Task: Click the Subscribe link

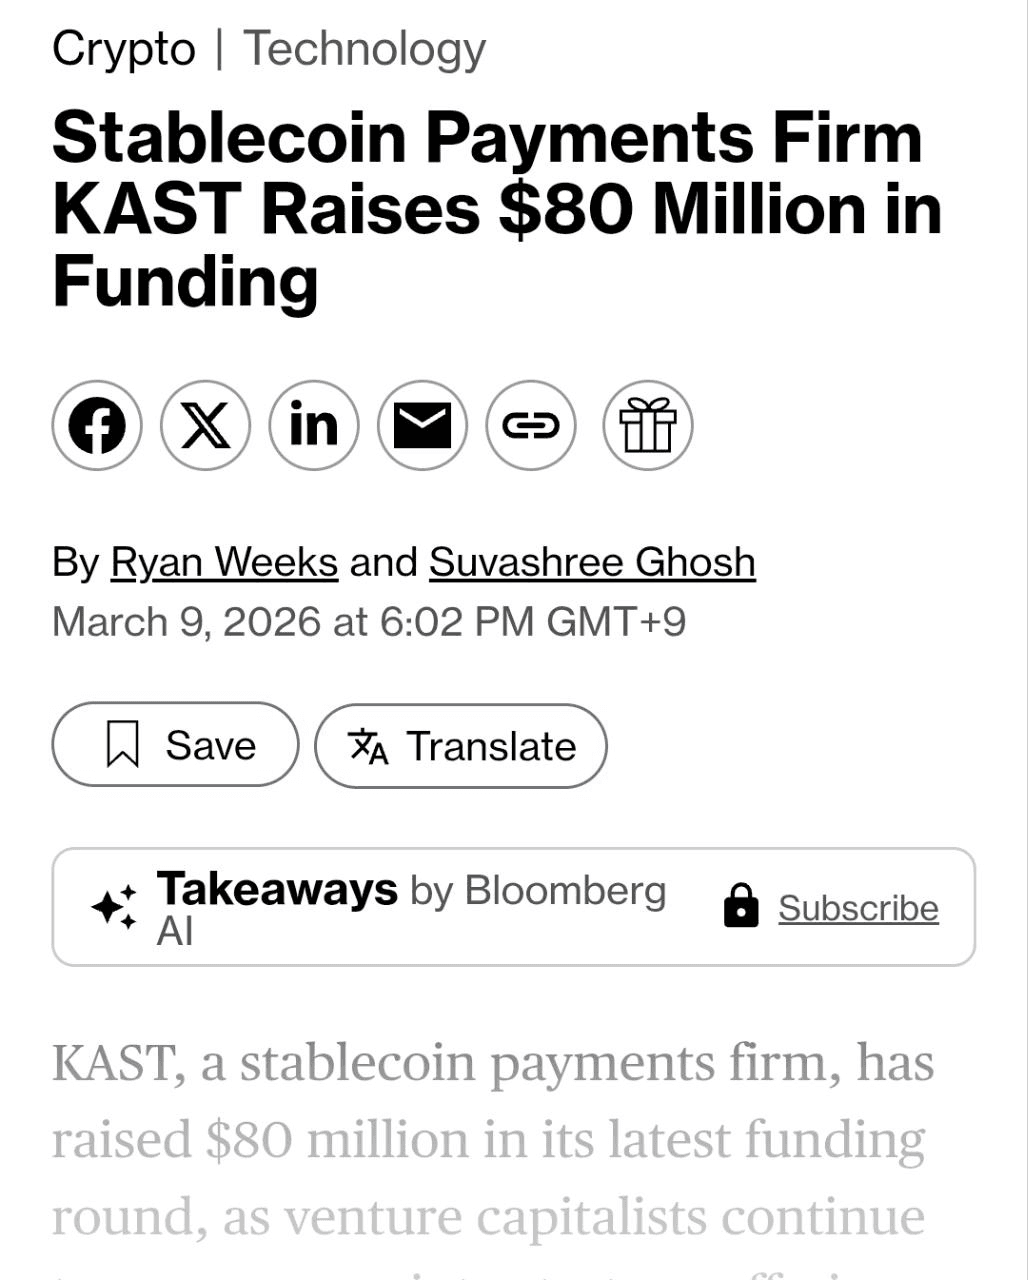Action: [858, 908]
